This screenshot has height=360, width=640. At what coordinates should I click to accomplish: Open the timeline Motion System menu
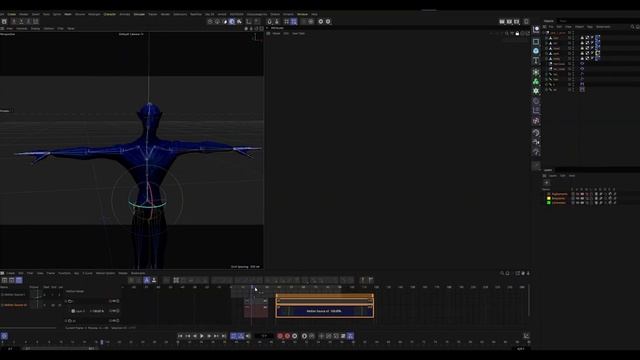pos(105,273)
